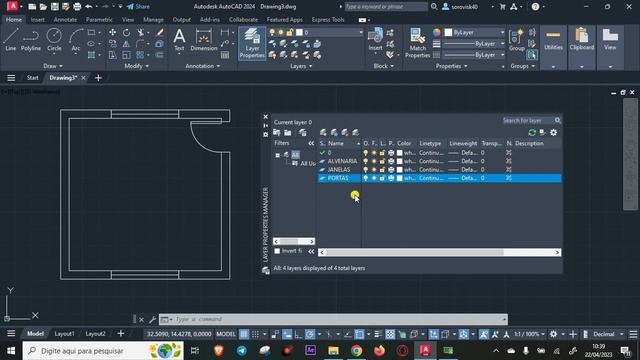
Task: Toggle plot printer icon for PORTAS layer
Action: click(x=391, y=178)
